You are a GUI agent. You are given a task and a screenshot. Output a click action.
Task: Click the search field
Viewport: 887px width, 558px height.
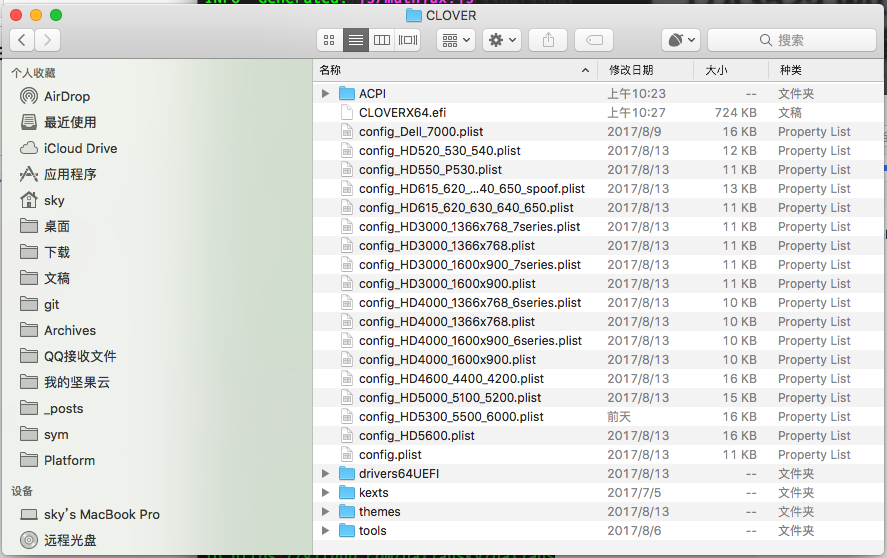(792, 40)
